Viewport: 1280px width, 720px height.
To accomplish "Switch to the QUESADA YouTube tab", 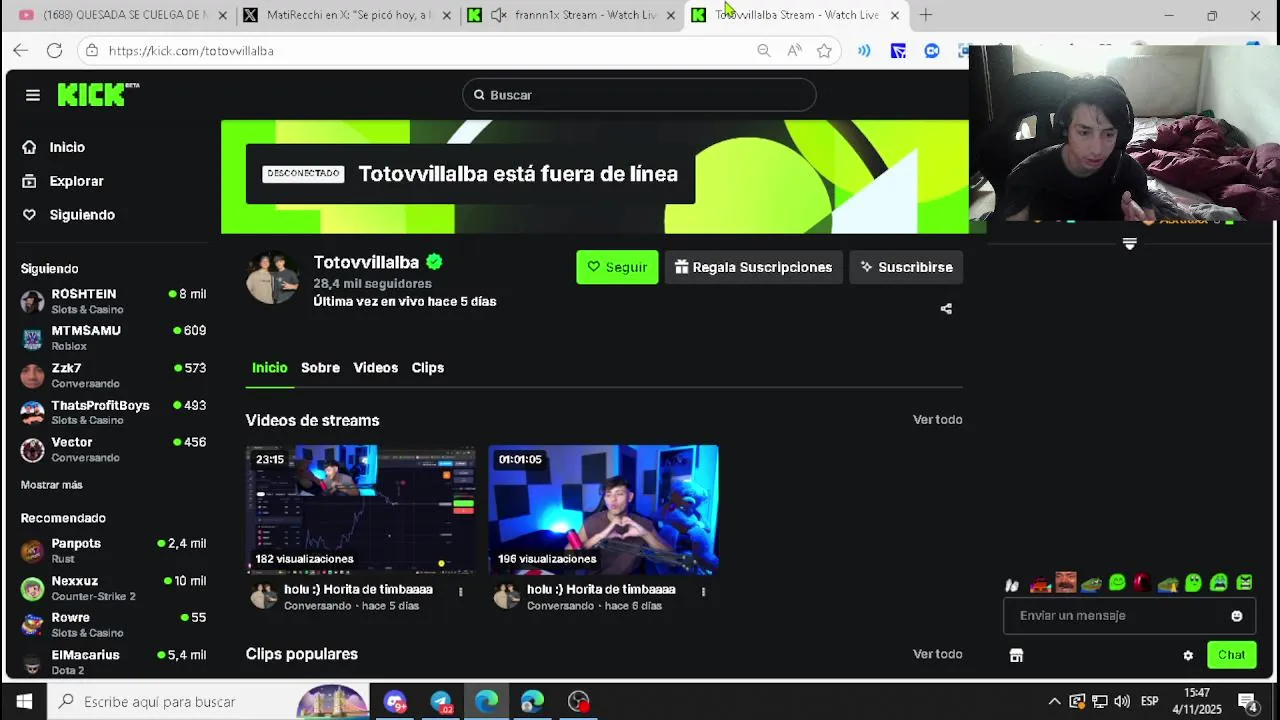I will coord(123,15).
